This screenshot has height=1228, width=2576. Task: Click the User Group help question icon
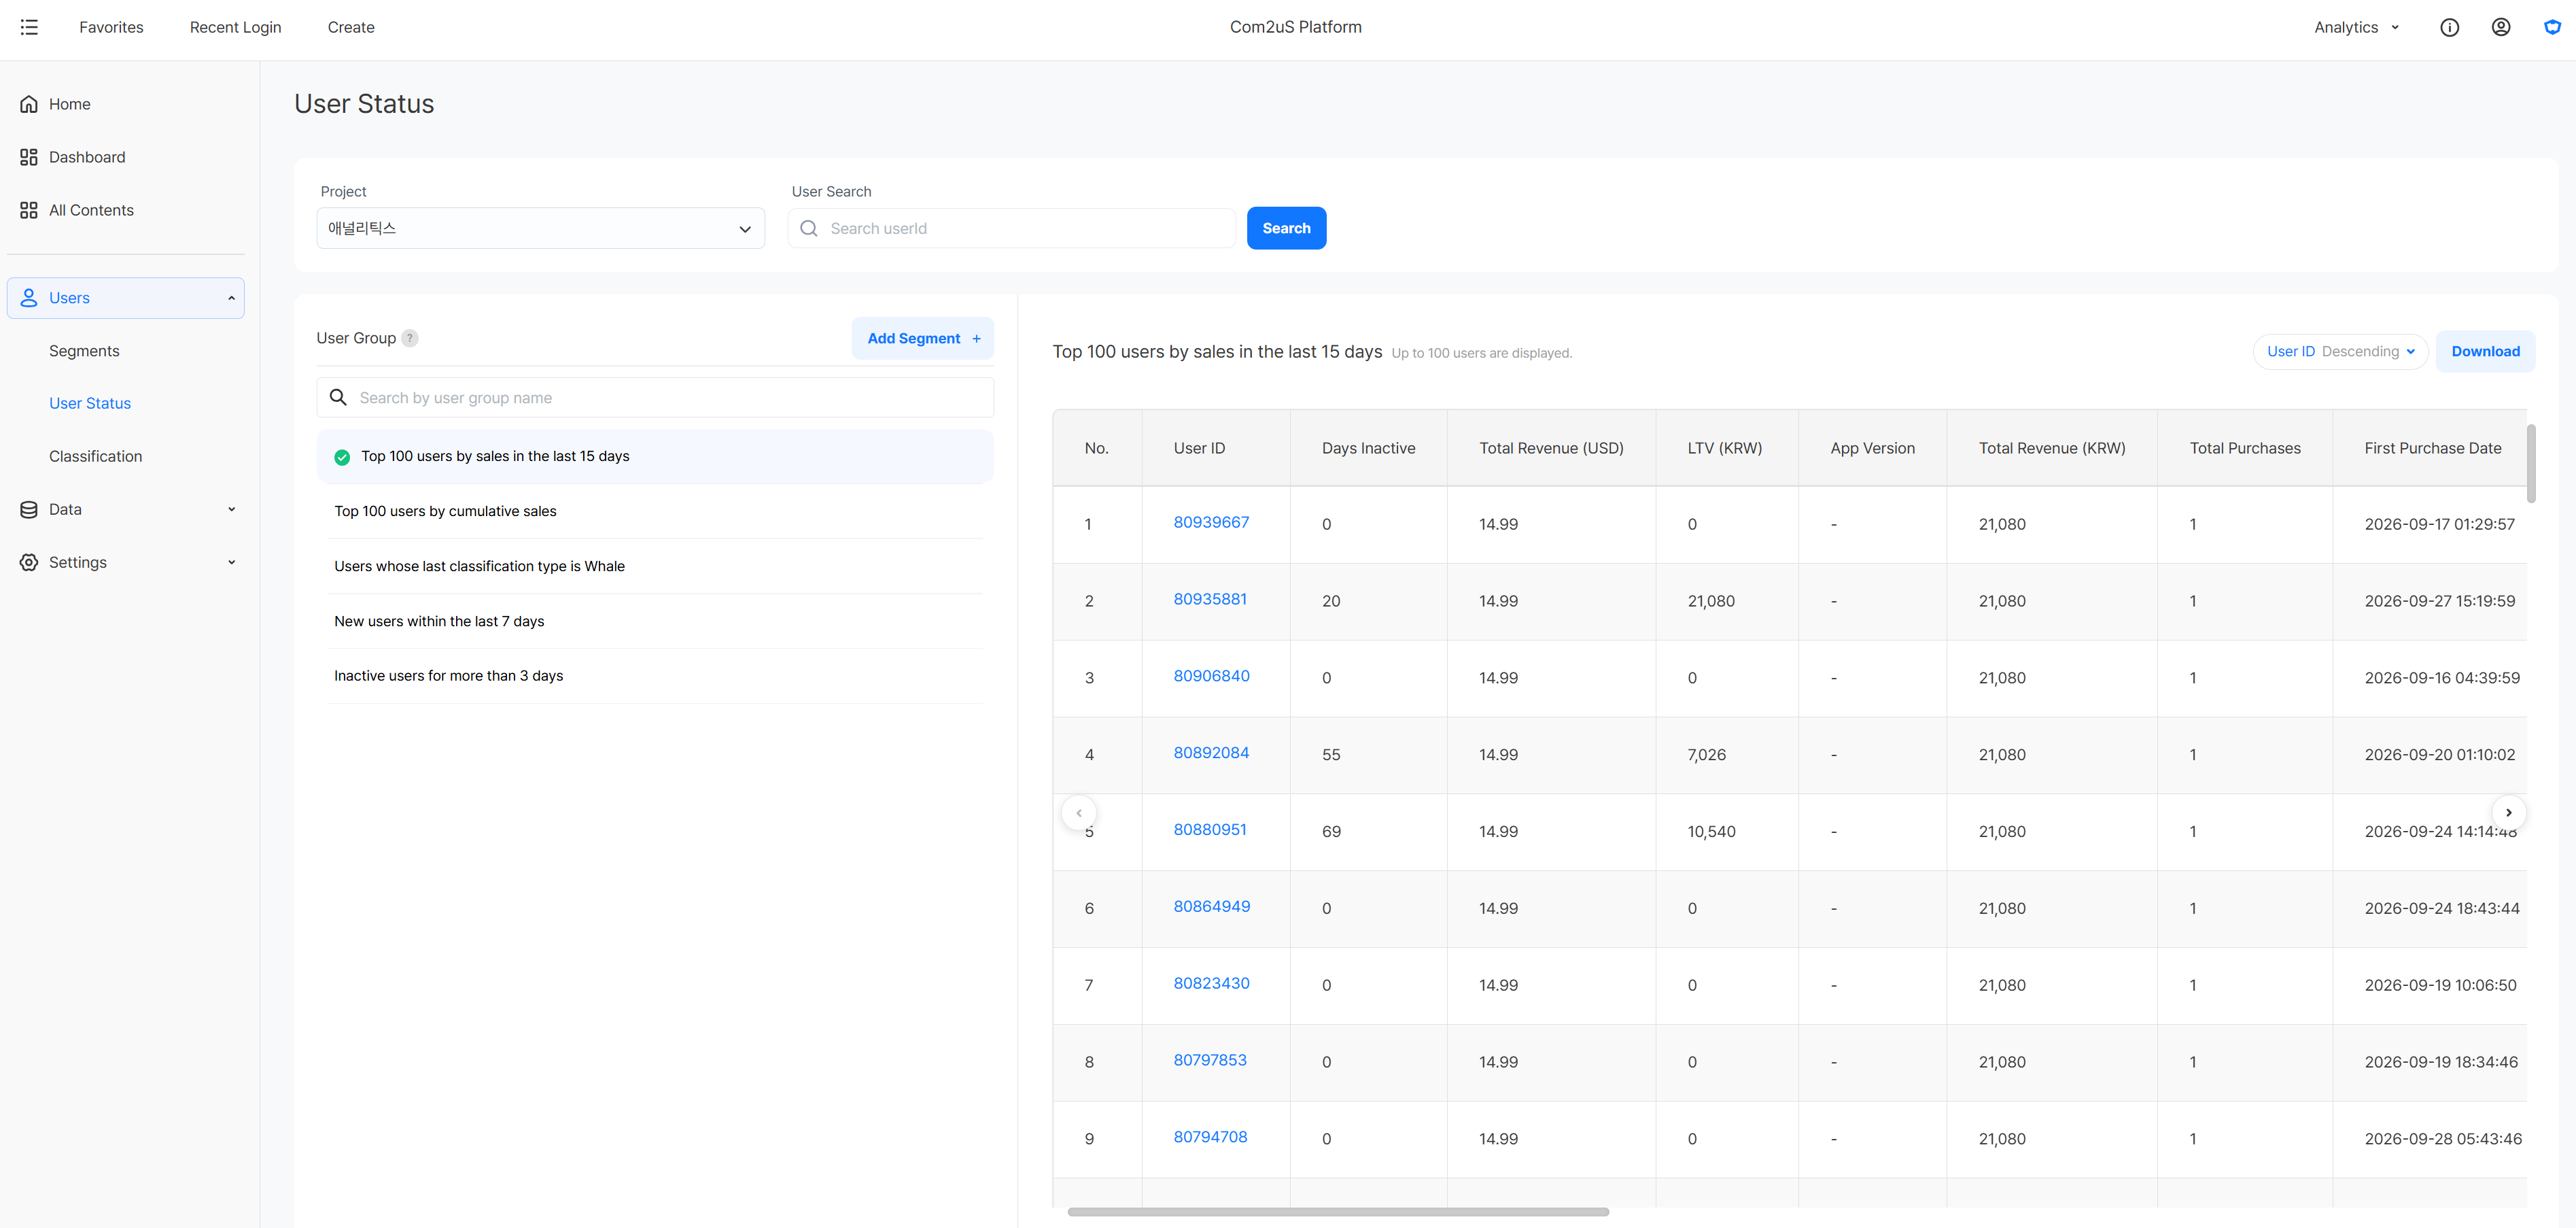[x=410, y=338]
